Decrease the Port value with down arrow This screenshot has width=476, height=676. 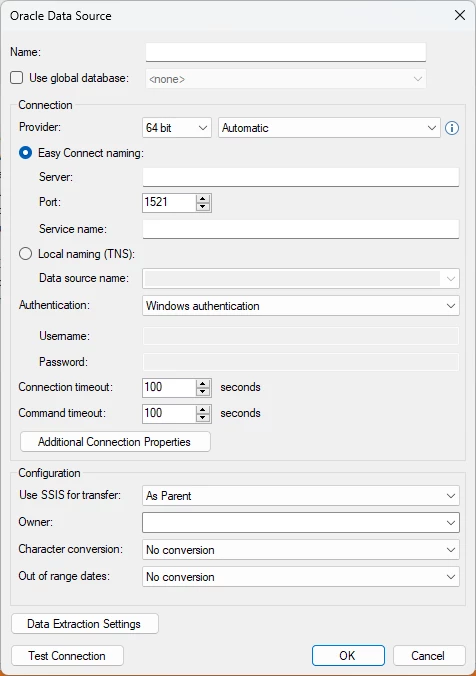[x=203, y=207]
